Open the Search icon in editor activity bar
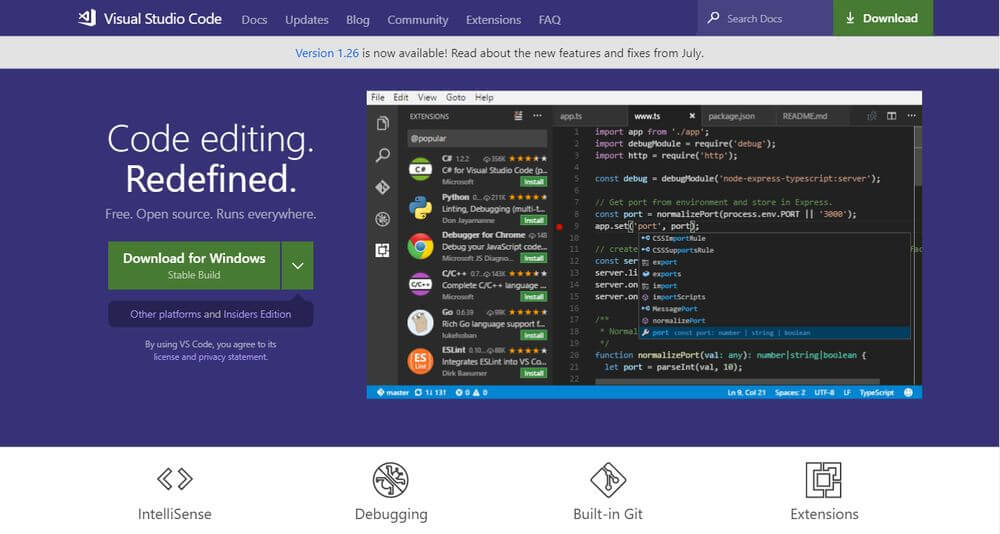This screenshot has height=534, width=1000. 383,155
